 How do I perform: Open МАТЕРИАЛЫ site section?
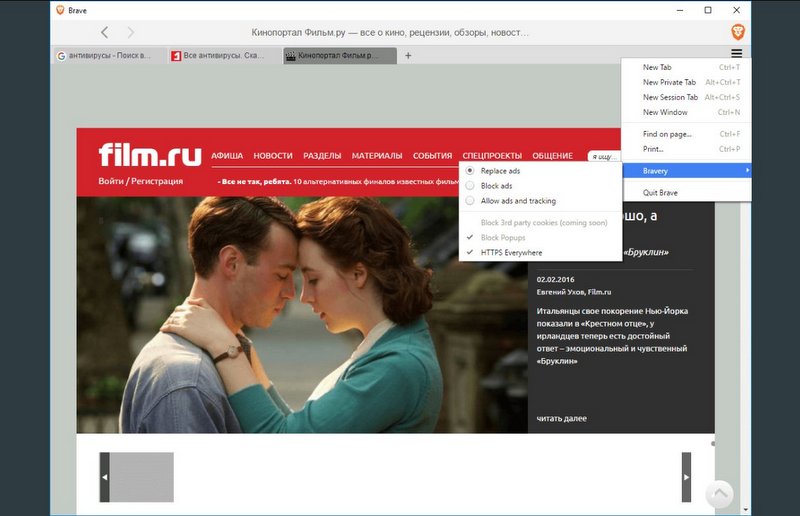coord(377,156)
